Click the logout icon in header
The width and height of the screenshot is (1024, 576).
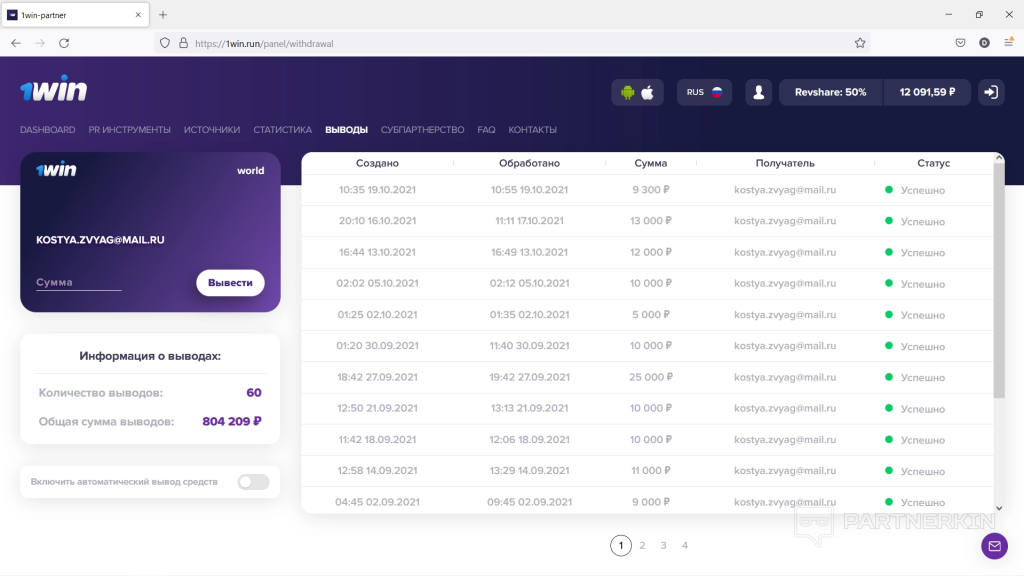coord(991,92)
